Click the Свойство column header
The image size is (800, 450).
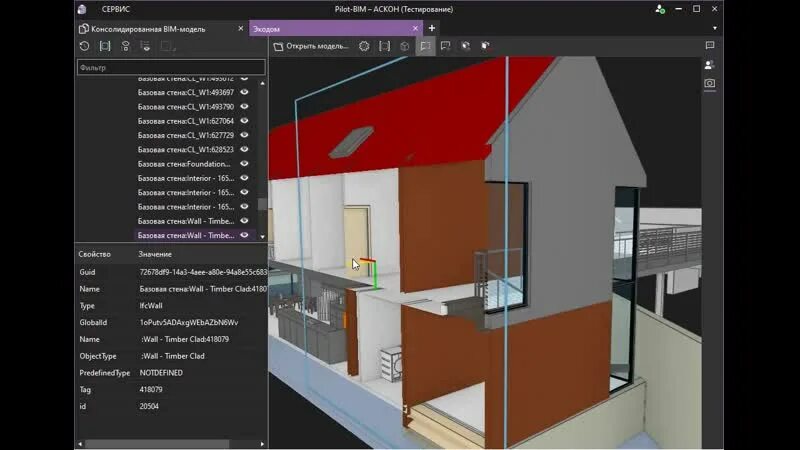(x=94, y=254)
